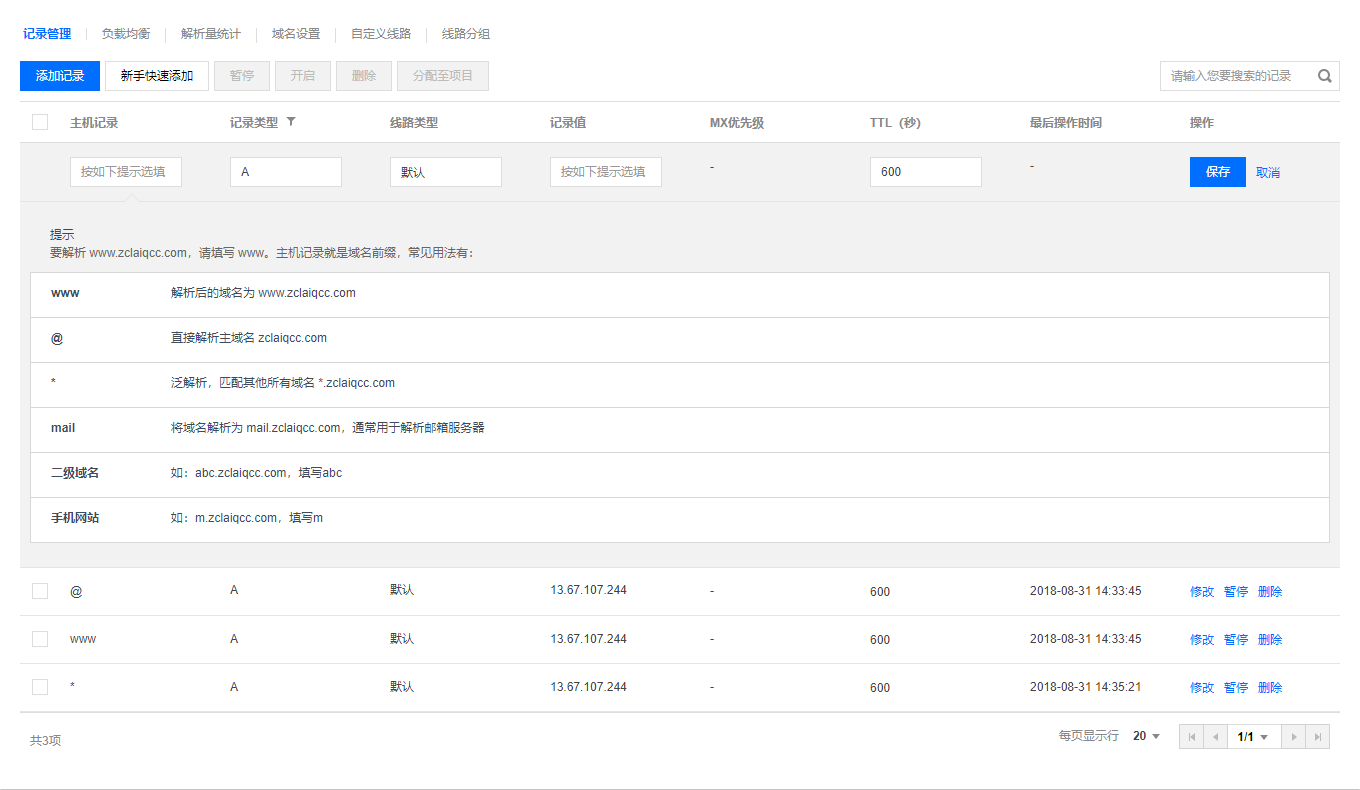Screen dimensions: 1360x790
Task: Switch to 自定义线路 tab
Action: (381, 34)
